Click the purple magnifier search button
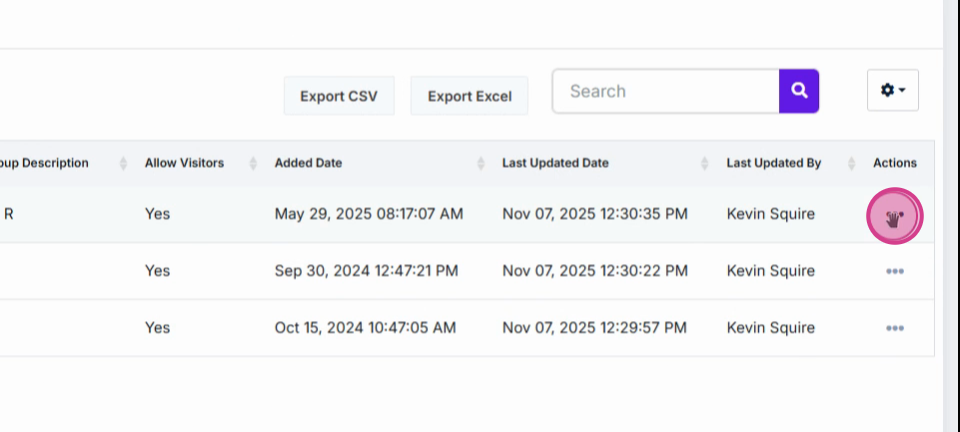Screen dimensions: 960x432 (799, 91)
